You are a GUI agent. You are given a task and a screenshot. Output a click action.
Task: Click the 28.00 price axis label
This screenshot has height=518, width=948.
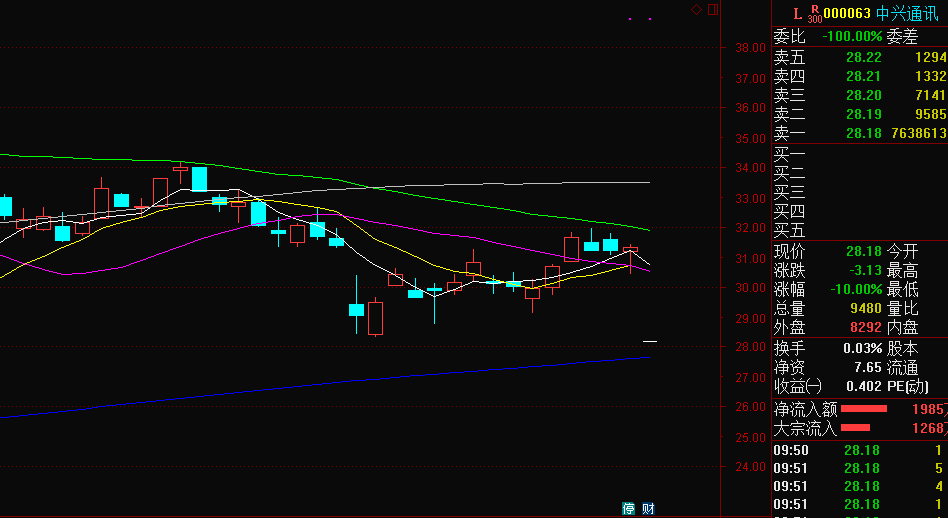point(750,347)
